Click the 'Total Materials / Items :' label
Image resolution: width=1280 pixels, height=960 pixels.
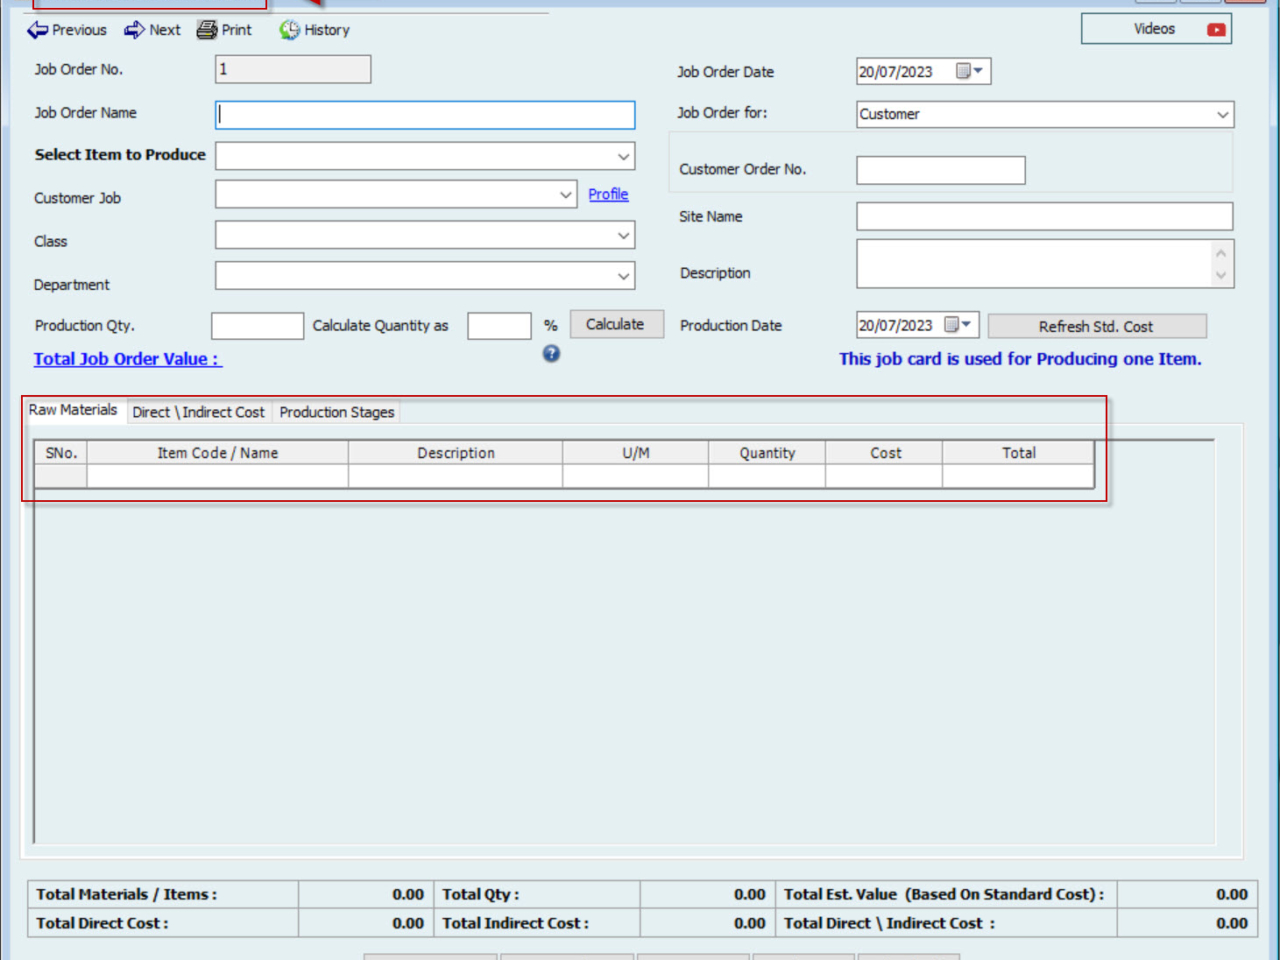click(x=127, y=895)
